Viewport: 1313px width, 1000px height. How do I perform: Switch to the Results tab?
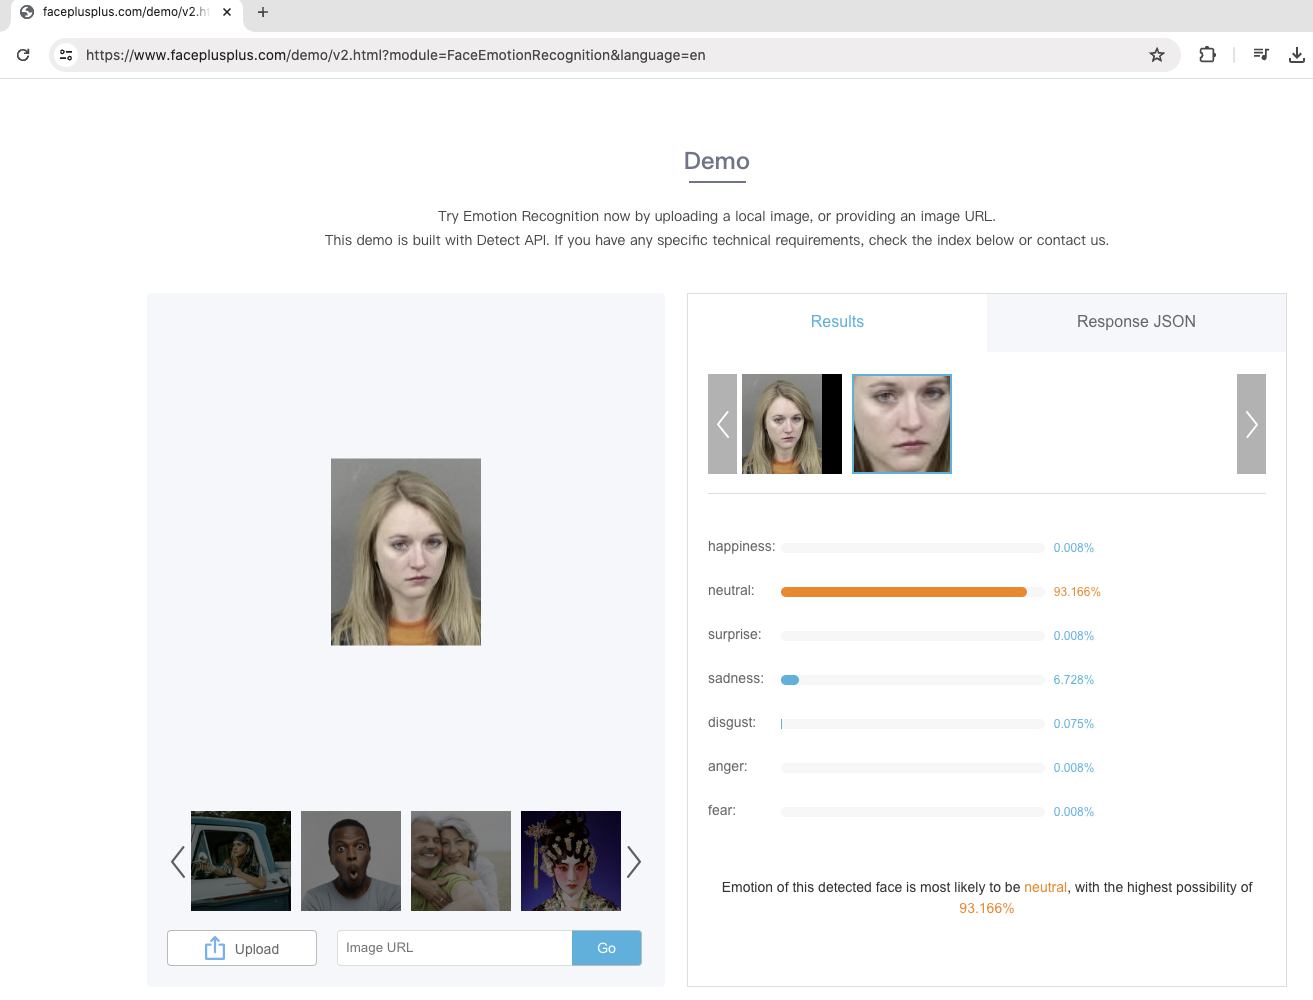[x=837, y=322]
